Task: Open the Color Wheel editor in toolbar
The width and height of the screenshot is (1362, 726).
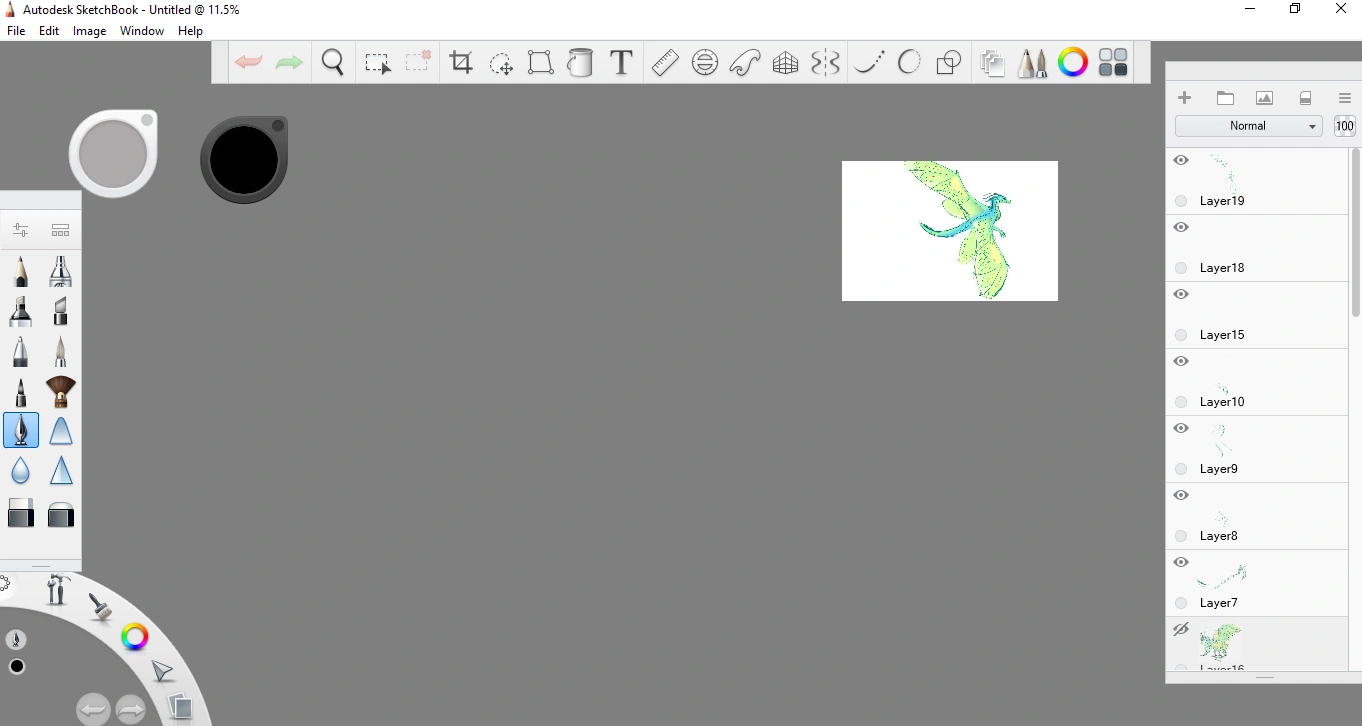Action: tap(1073, 63)
